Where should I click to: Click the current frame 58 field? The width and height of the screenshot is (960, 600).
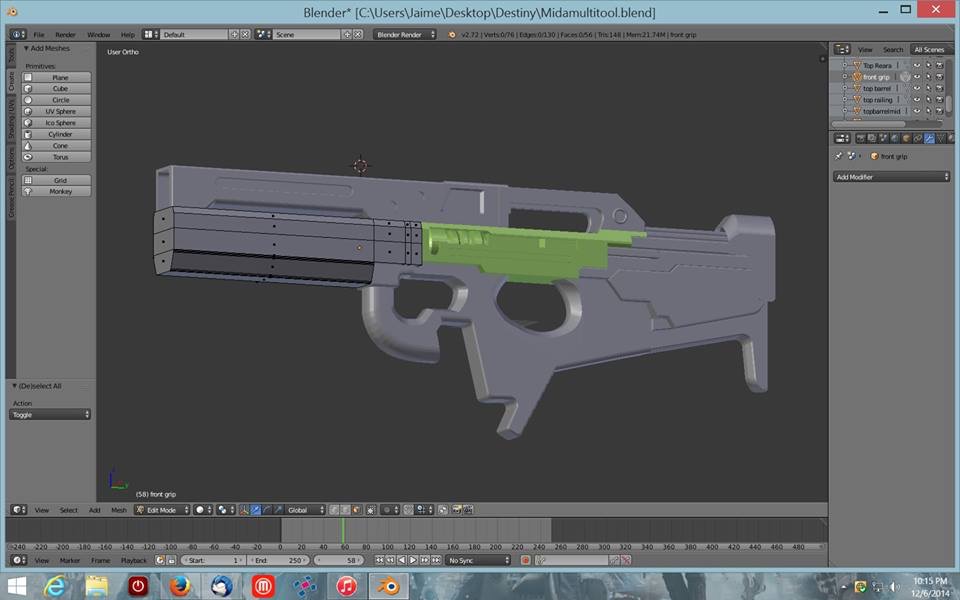pos(339,560)
